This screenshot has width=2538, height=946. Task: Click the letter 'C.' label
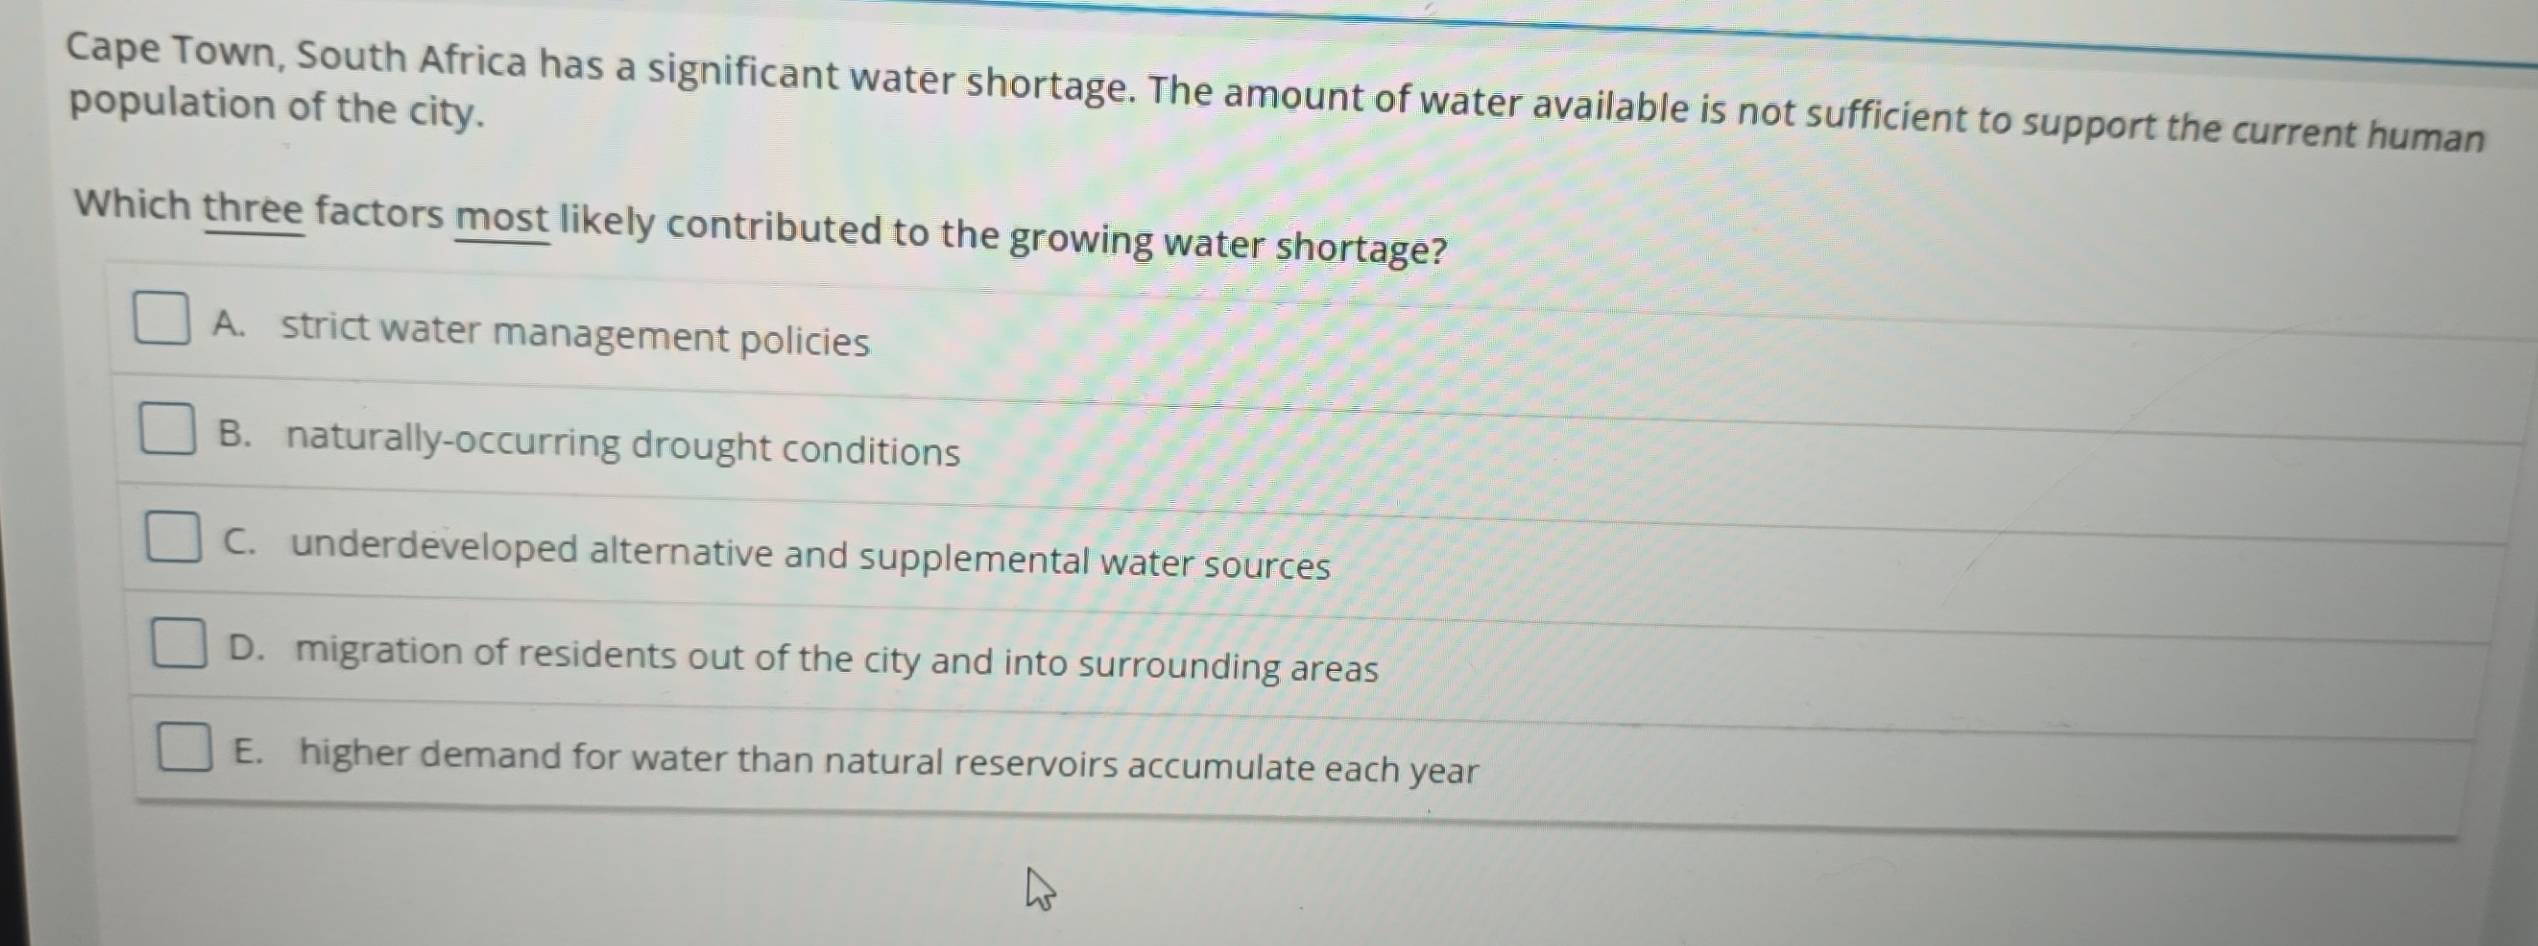(x=240, y=542)
